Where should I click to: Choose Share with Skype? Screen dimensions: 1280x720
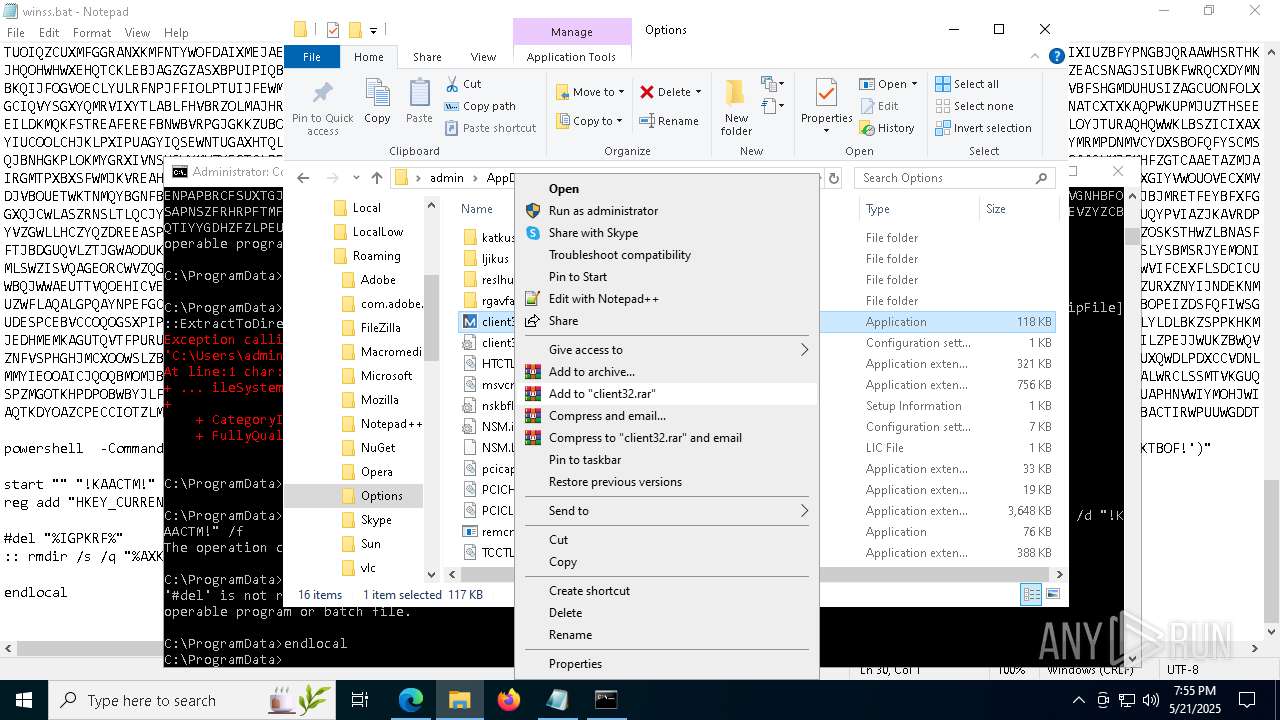click(x=667, y=233)
